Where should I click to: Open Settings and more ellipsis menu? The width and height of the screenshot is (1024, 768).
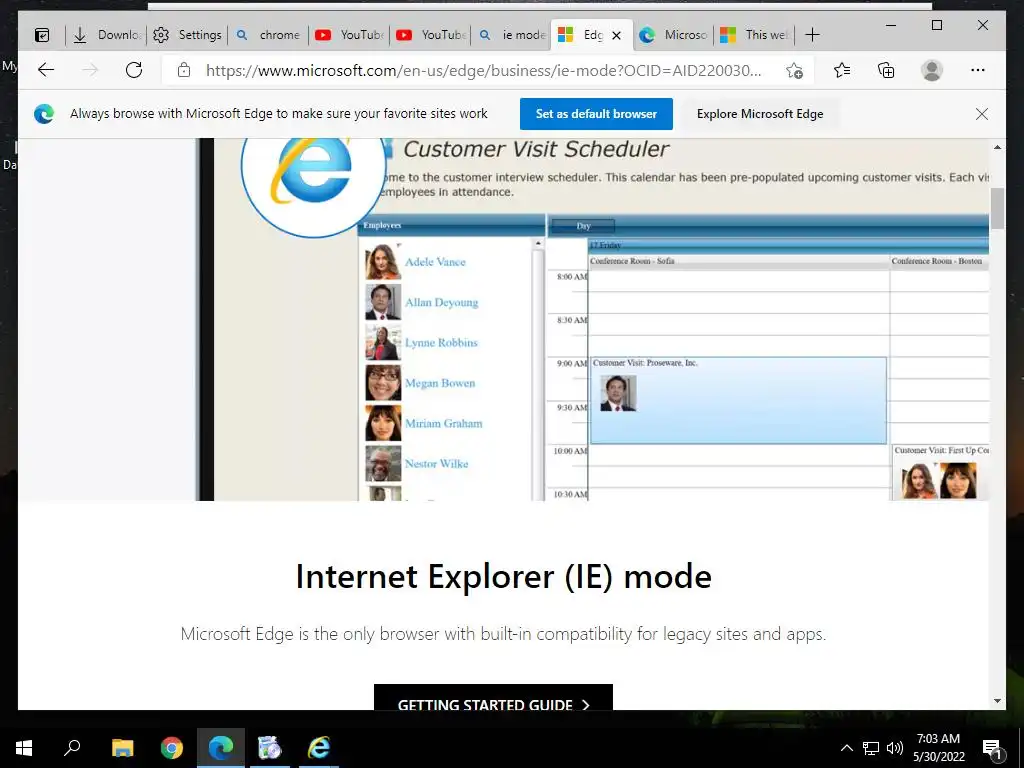point(978,70)
